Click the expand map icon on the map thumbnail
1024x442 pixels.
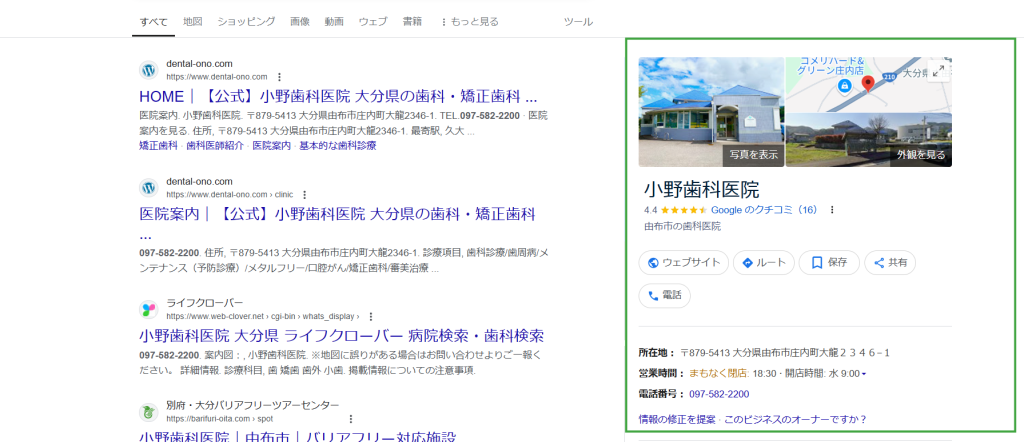tap(937, 70)
